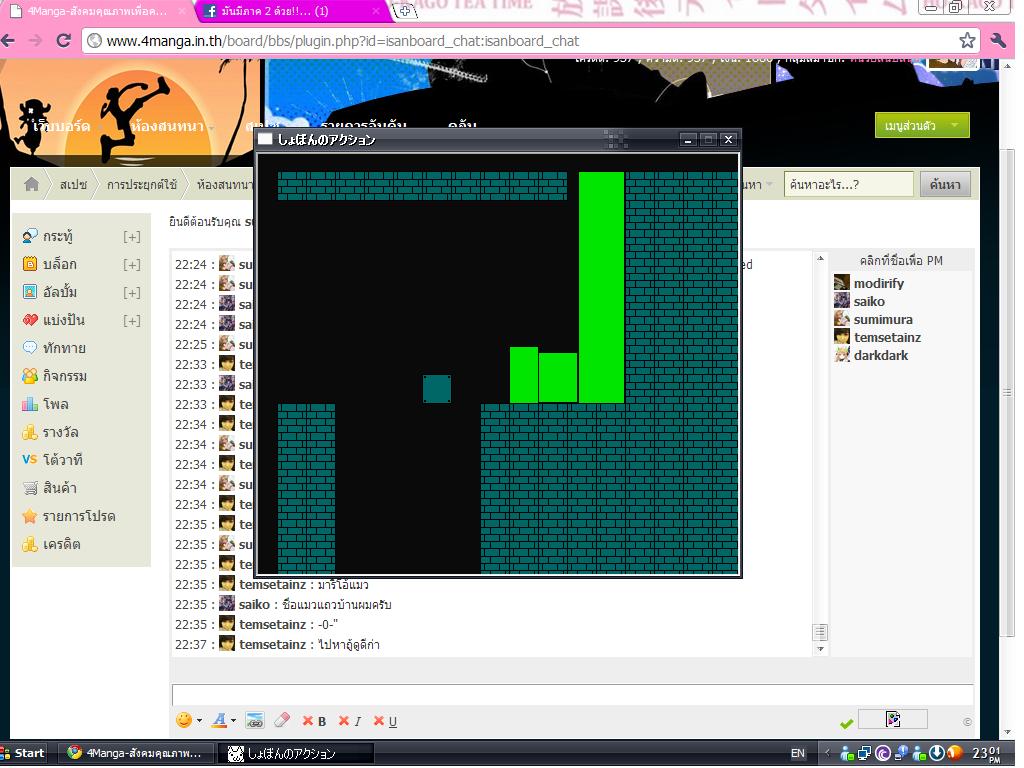Expand the กระทู้ [+] expander

pyautogui.click(x=132, y=237)
